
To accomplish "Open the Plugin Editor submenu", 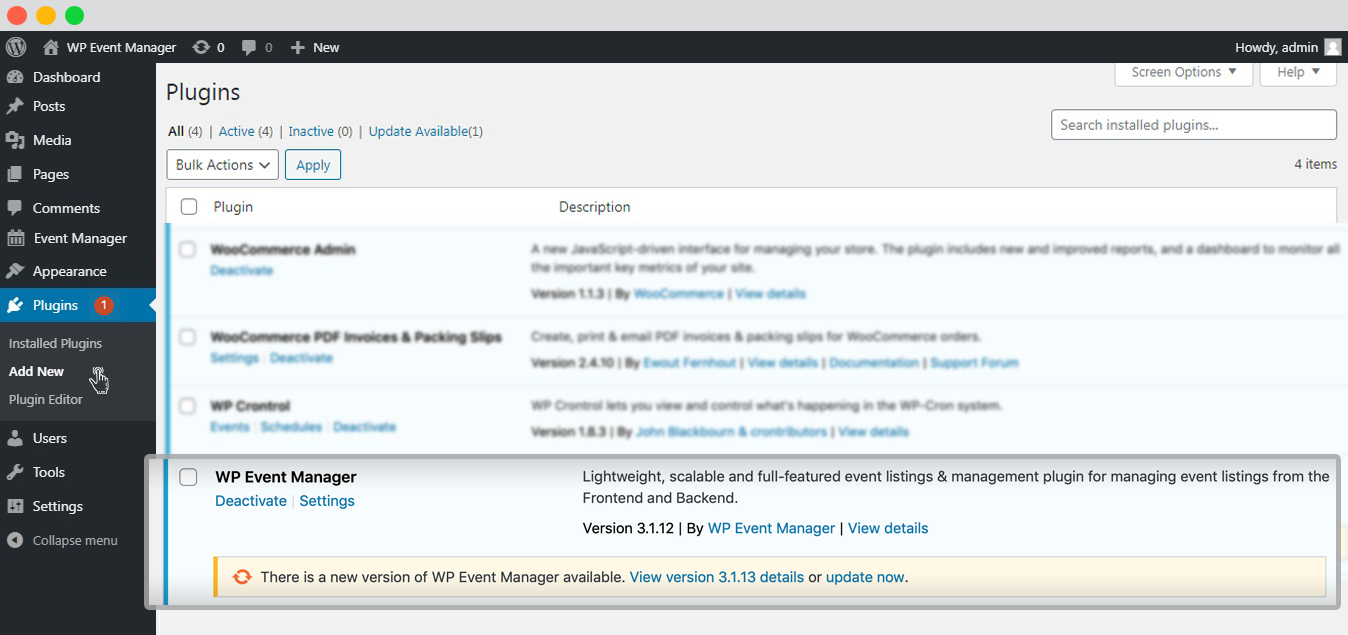I will pos(46,399).
